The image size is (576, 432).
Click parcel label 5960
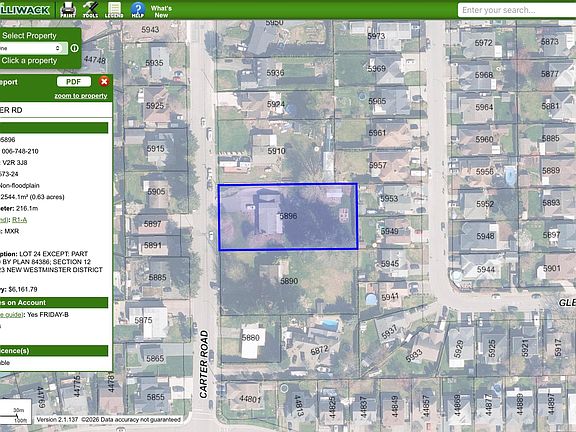tap(484, 140)
